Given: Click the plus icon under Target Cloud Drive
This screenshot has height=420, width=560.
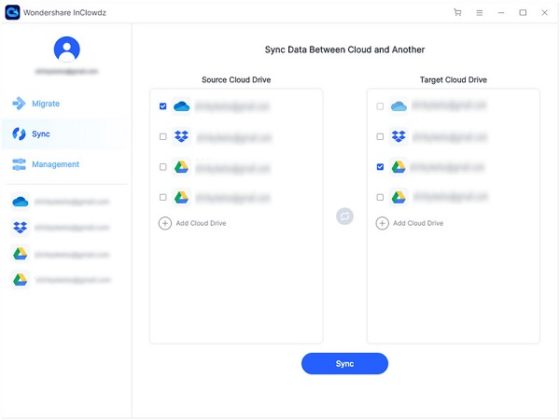Looking at the screenshot, I should point(382,223).
